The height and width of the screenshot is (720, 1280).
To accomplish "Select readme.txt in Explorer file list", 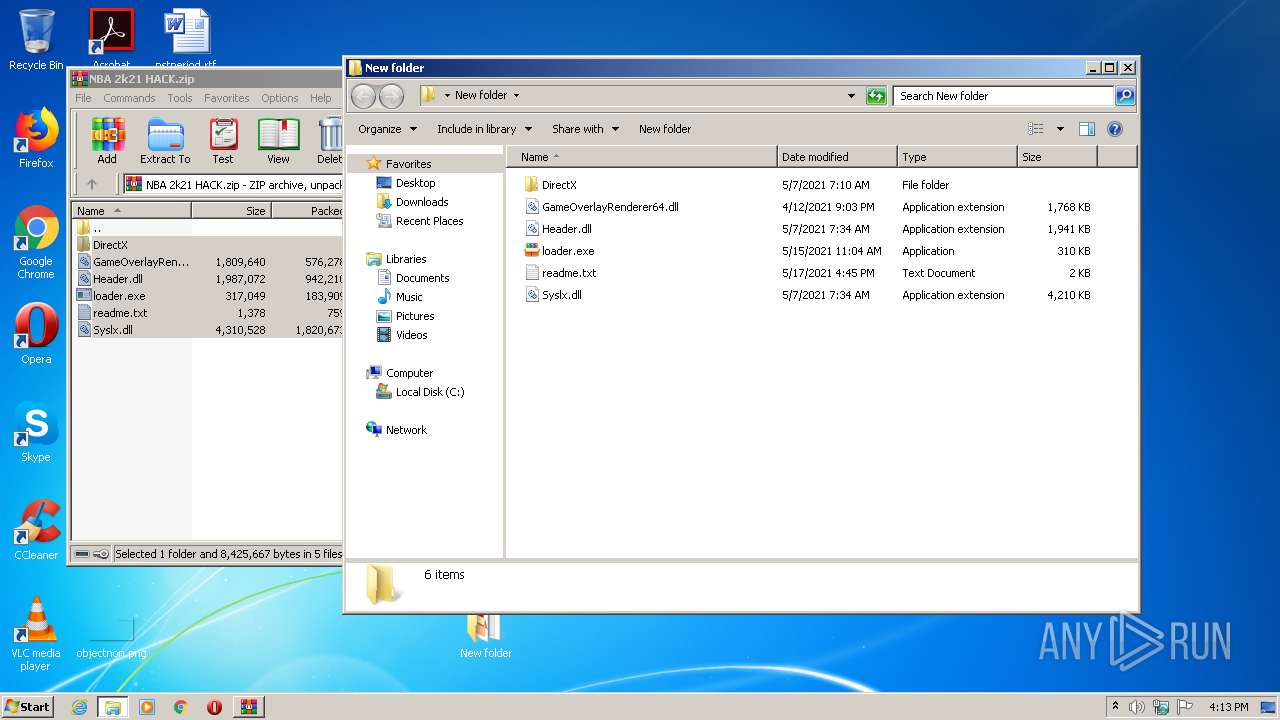I will [568, 273].
